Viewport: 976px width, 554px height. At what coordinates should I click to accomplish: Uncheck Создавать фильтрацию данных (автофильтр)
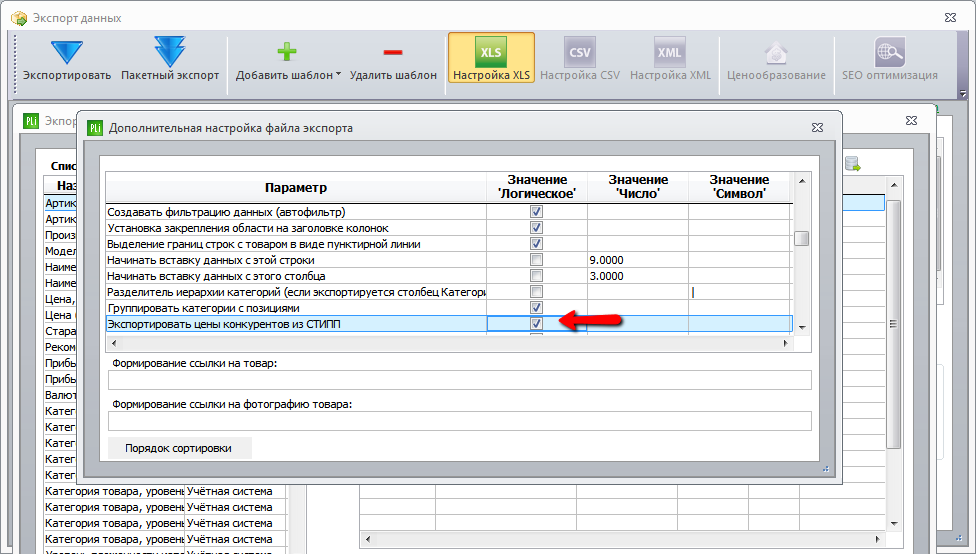coord(536,212)
